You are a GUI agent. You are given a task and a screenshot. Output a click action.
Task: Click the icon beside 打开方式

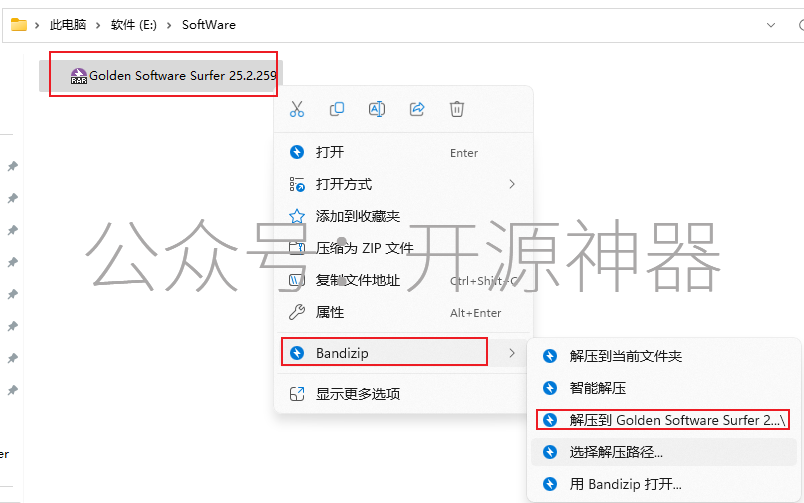(x=297, y=184)
